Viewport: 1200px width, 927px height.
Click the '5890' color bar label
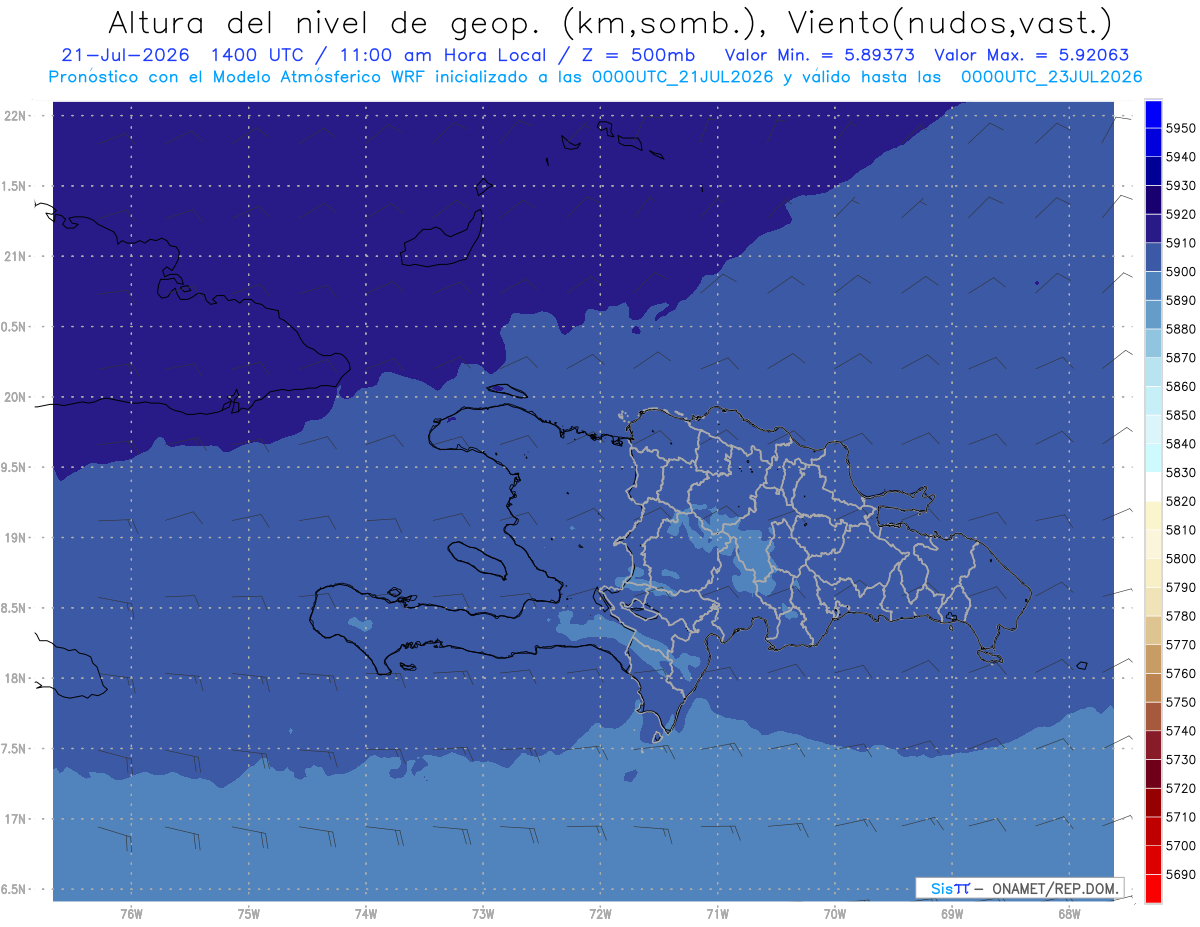coord(1180,301)
